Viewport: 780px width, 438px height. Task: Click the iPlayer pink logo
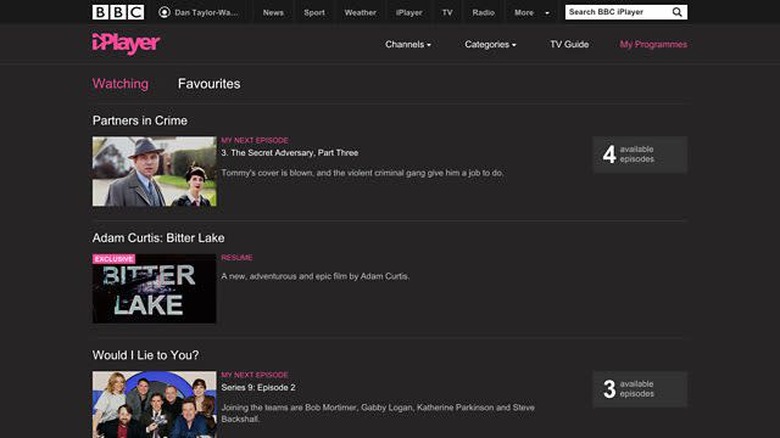pos(126,44)
